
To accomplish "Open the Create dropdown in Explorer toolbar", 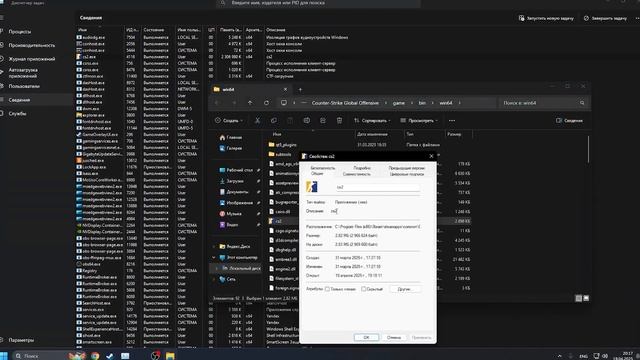I will [x=229, y=120].
